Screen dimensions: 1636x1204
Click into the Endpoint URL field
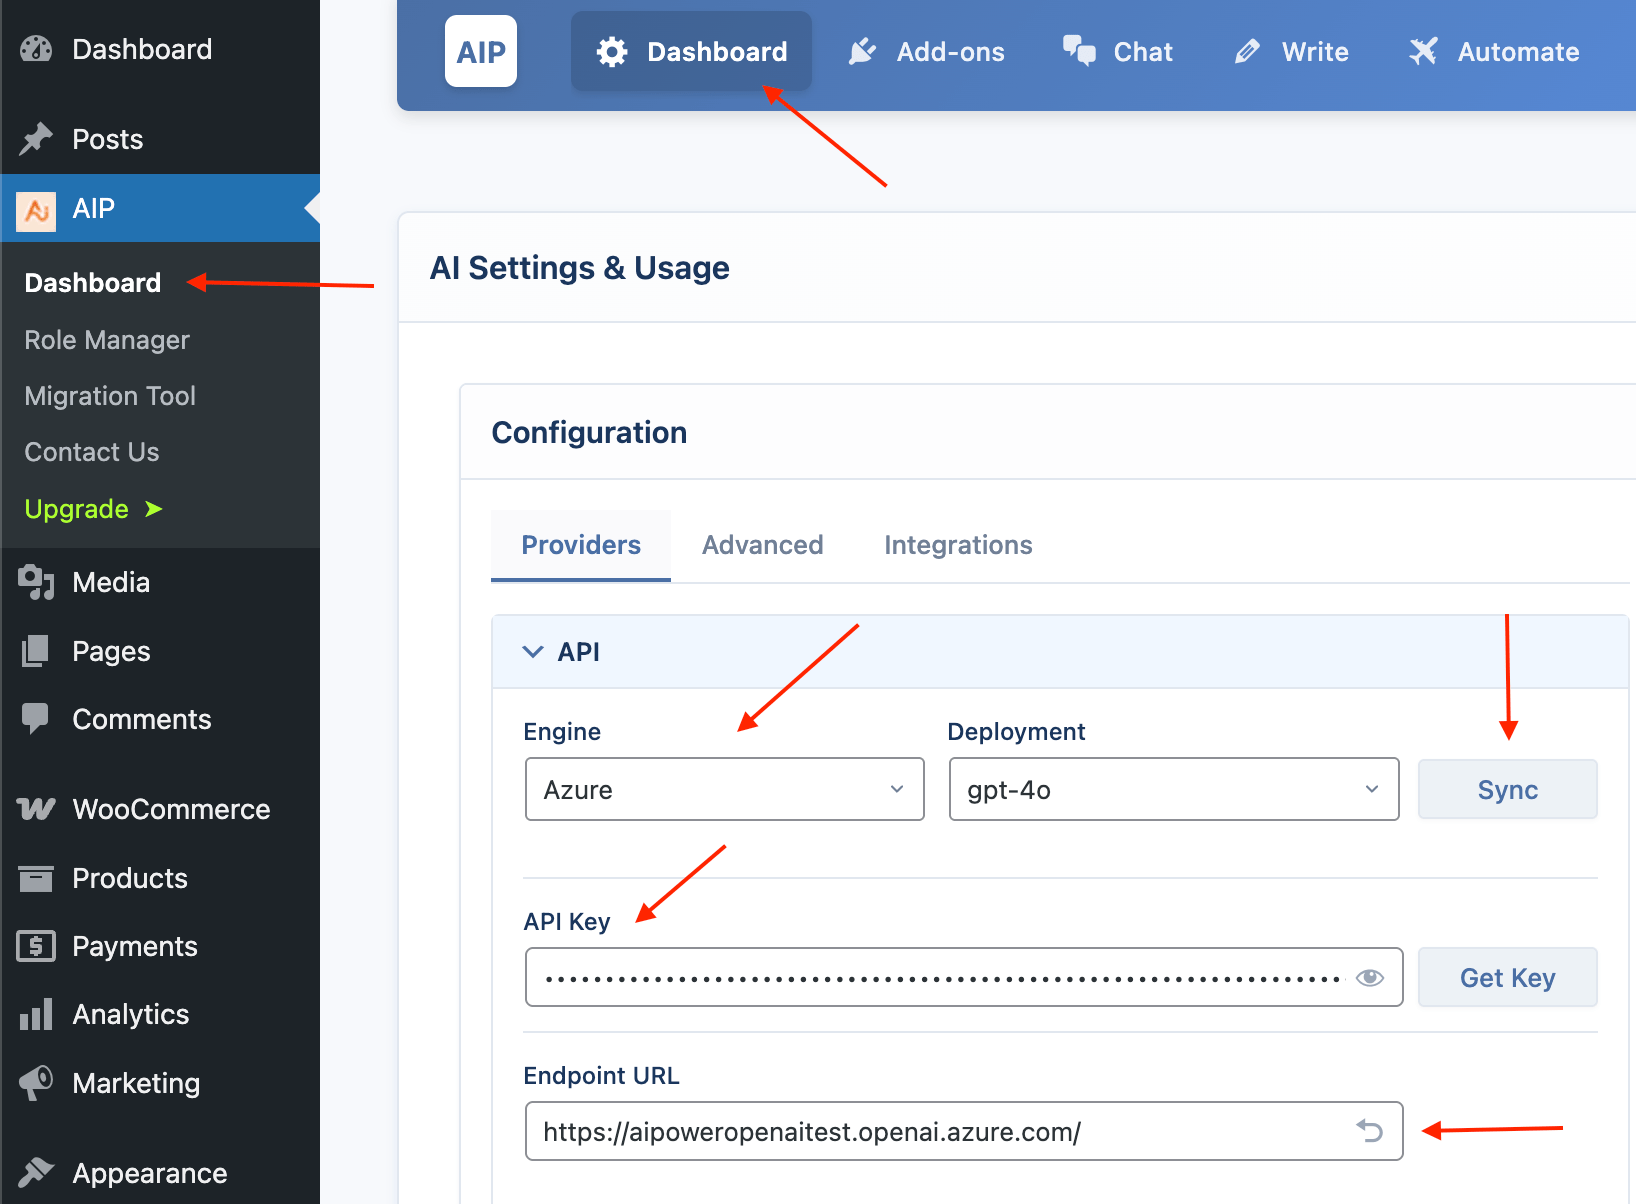click(964, 1131)
